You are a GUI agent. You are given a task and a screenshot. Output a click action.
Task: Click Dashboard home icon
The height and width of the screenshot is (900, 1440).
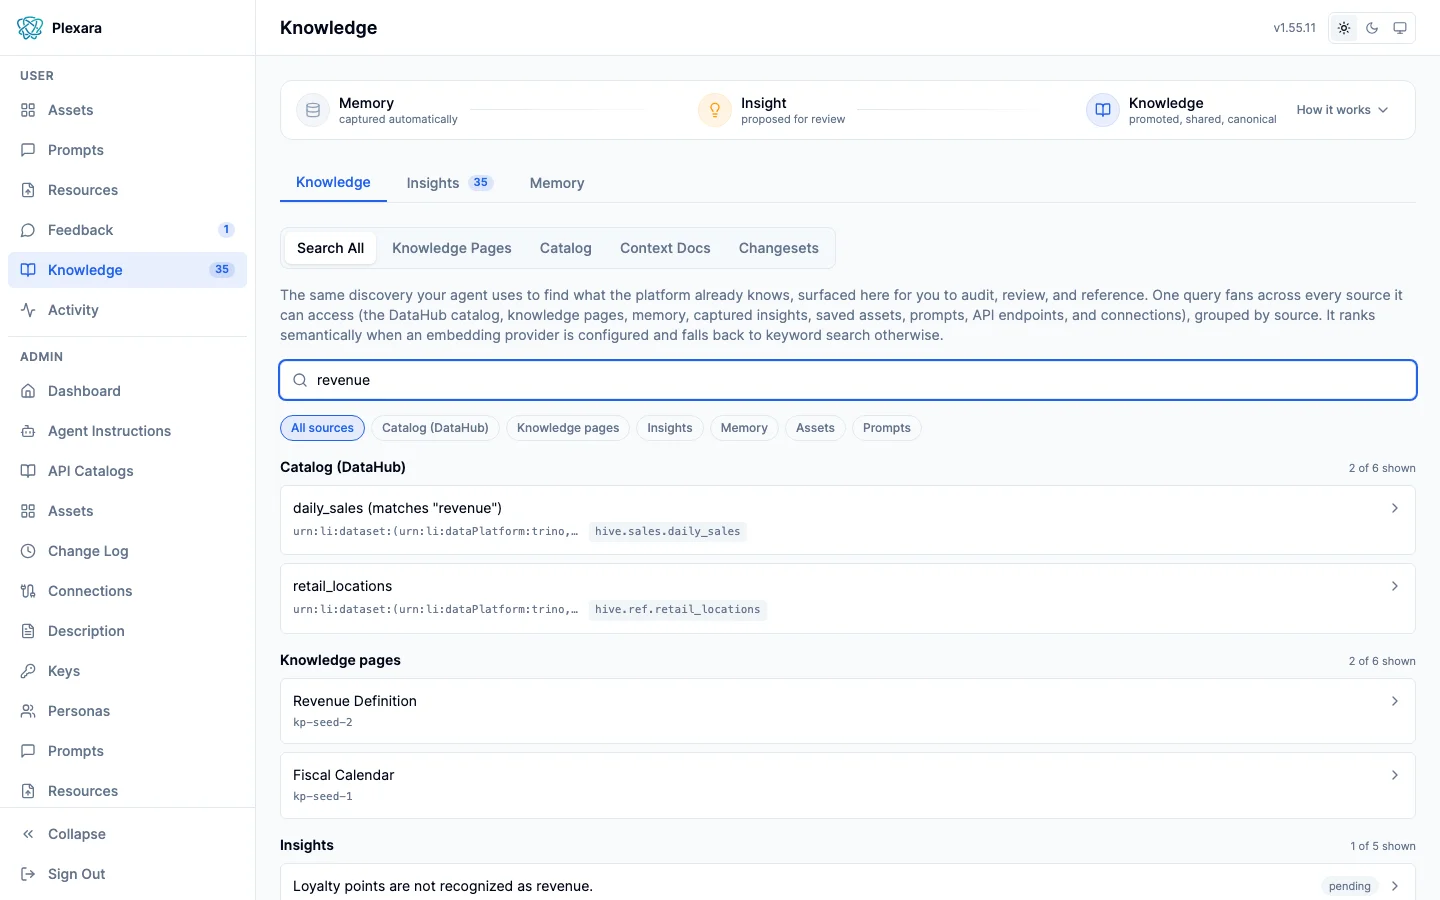[x=28, y=391]
